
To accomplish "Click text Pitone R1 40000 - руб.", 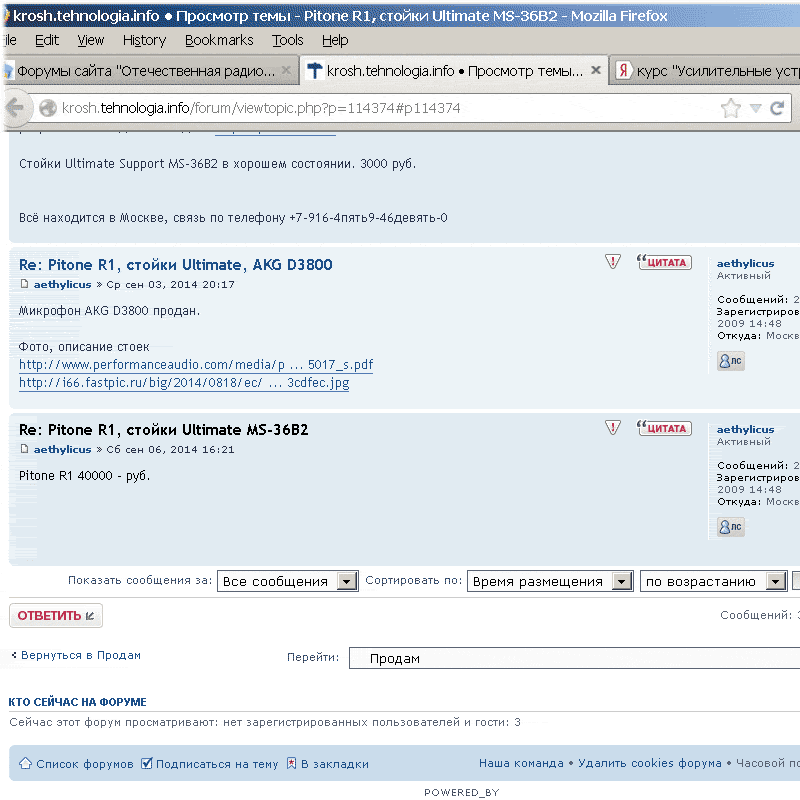I will coord(84,476).
